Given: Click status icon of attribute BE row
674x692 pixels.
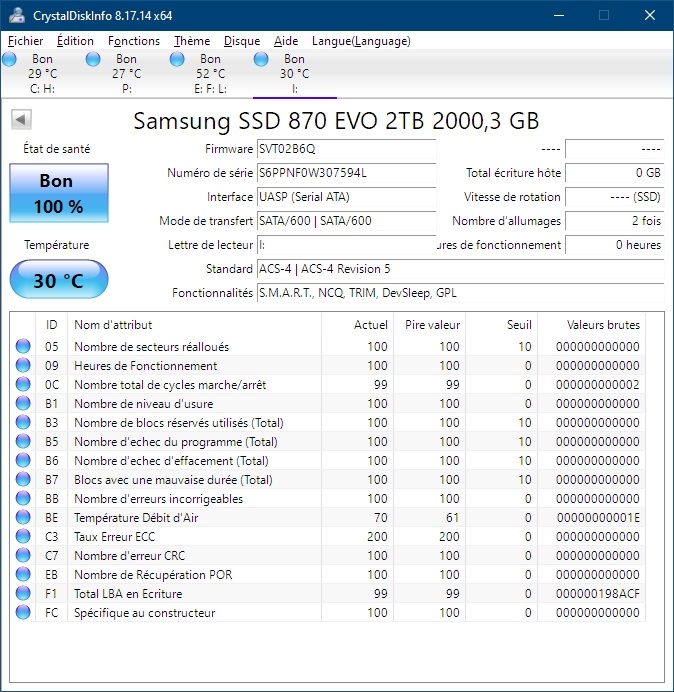Looking at the screenshot, I should 23,517.
